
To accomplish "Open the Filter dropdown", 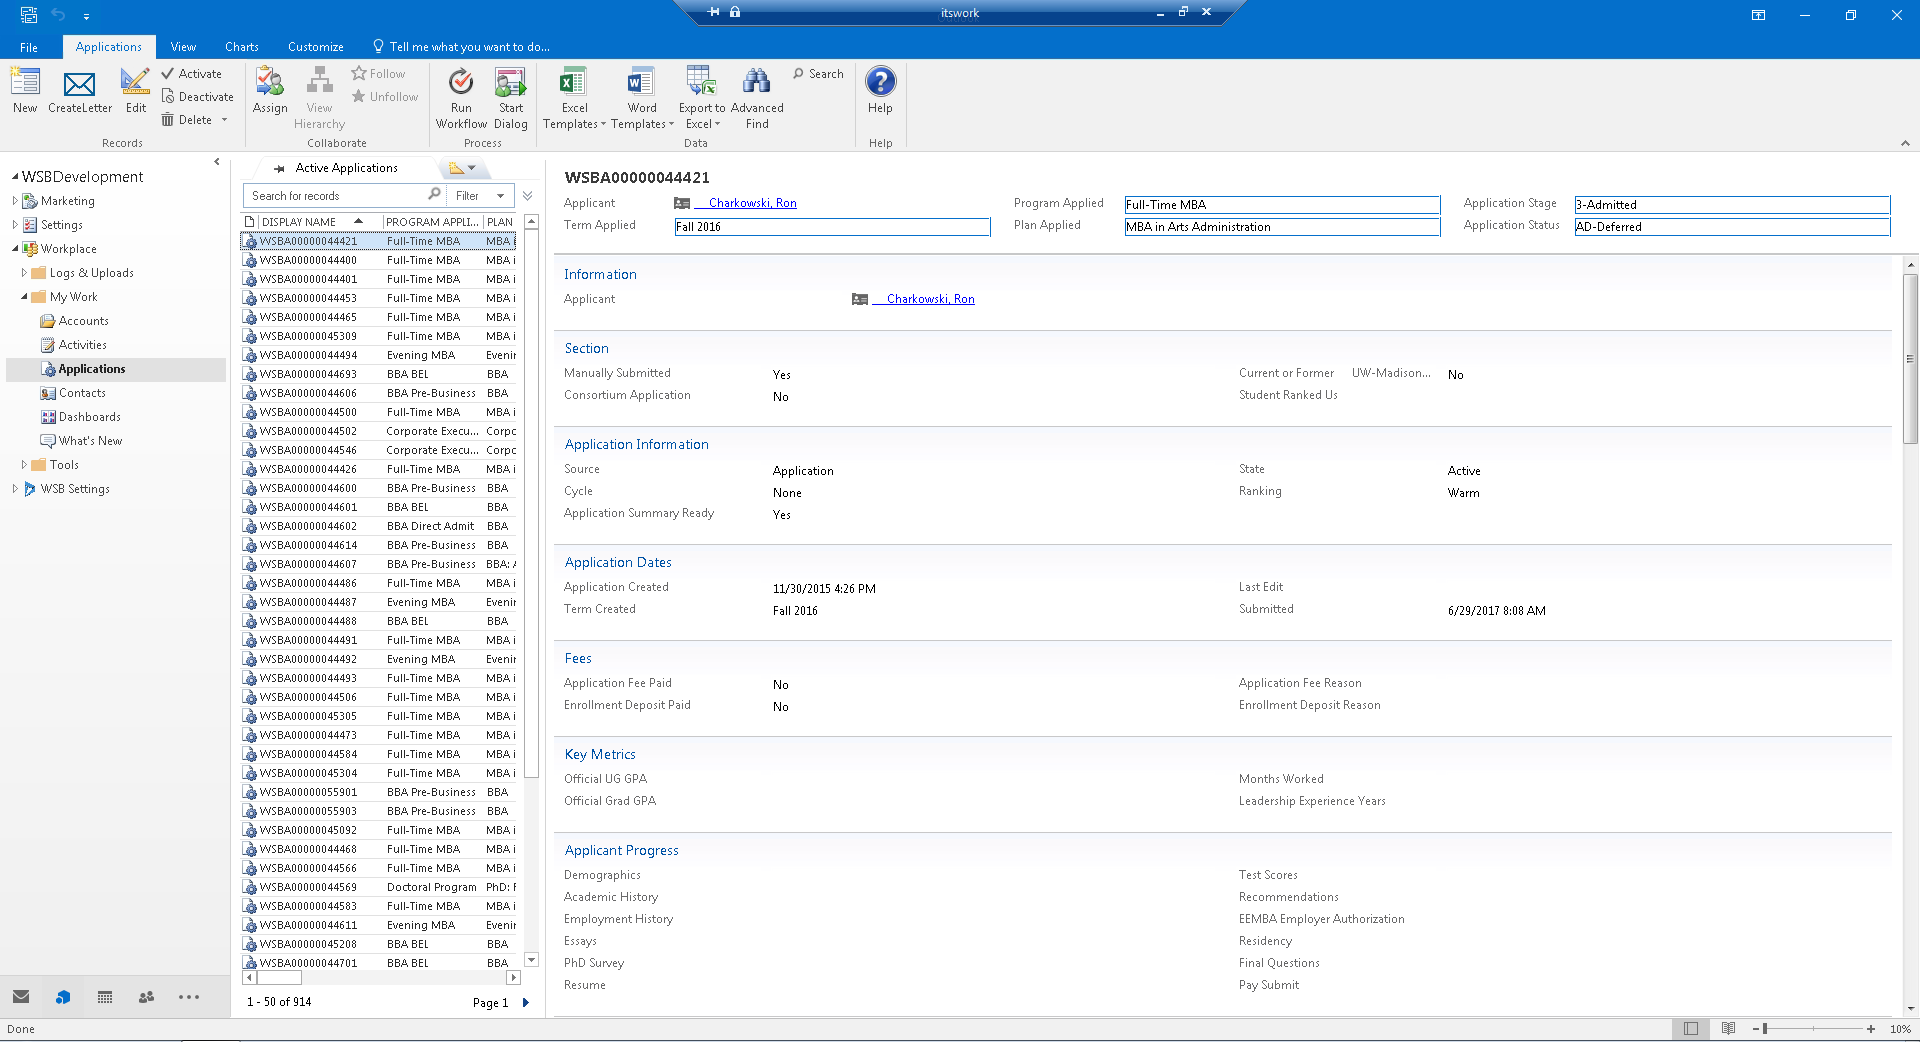I will point(480,196).
